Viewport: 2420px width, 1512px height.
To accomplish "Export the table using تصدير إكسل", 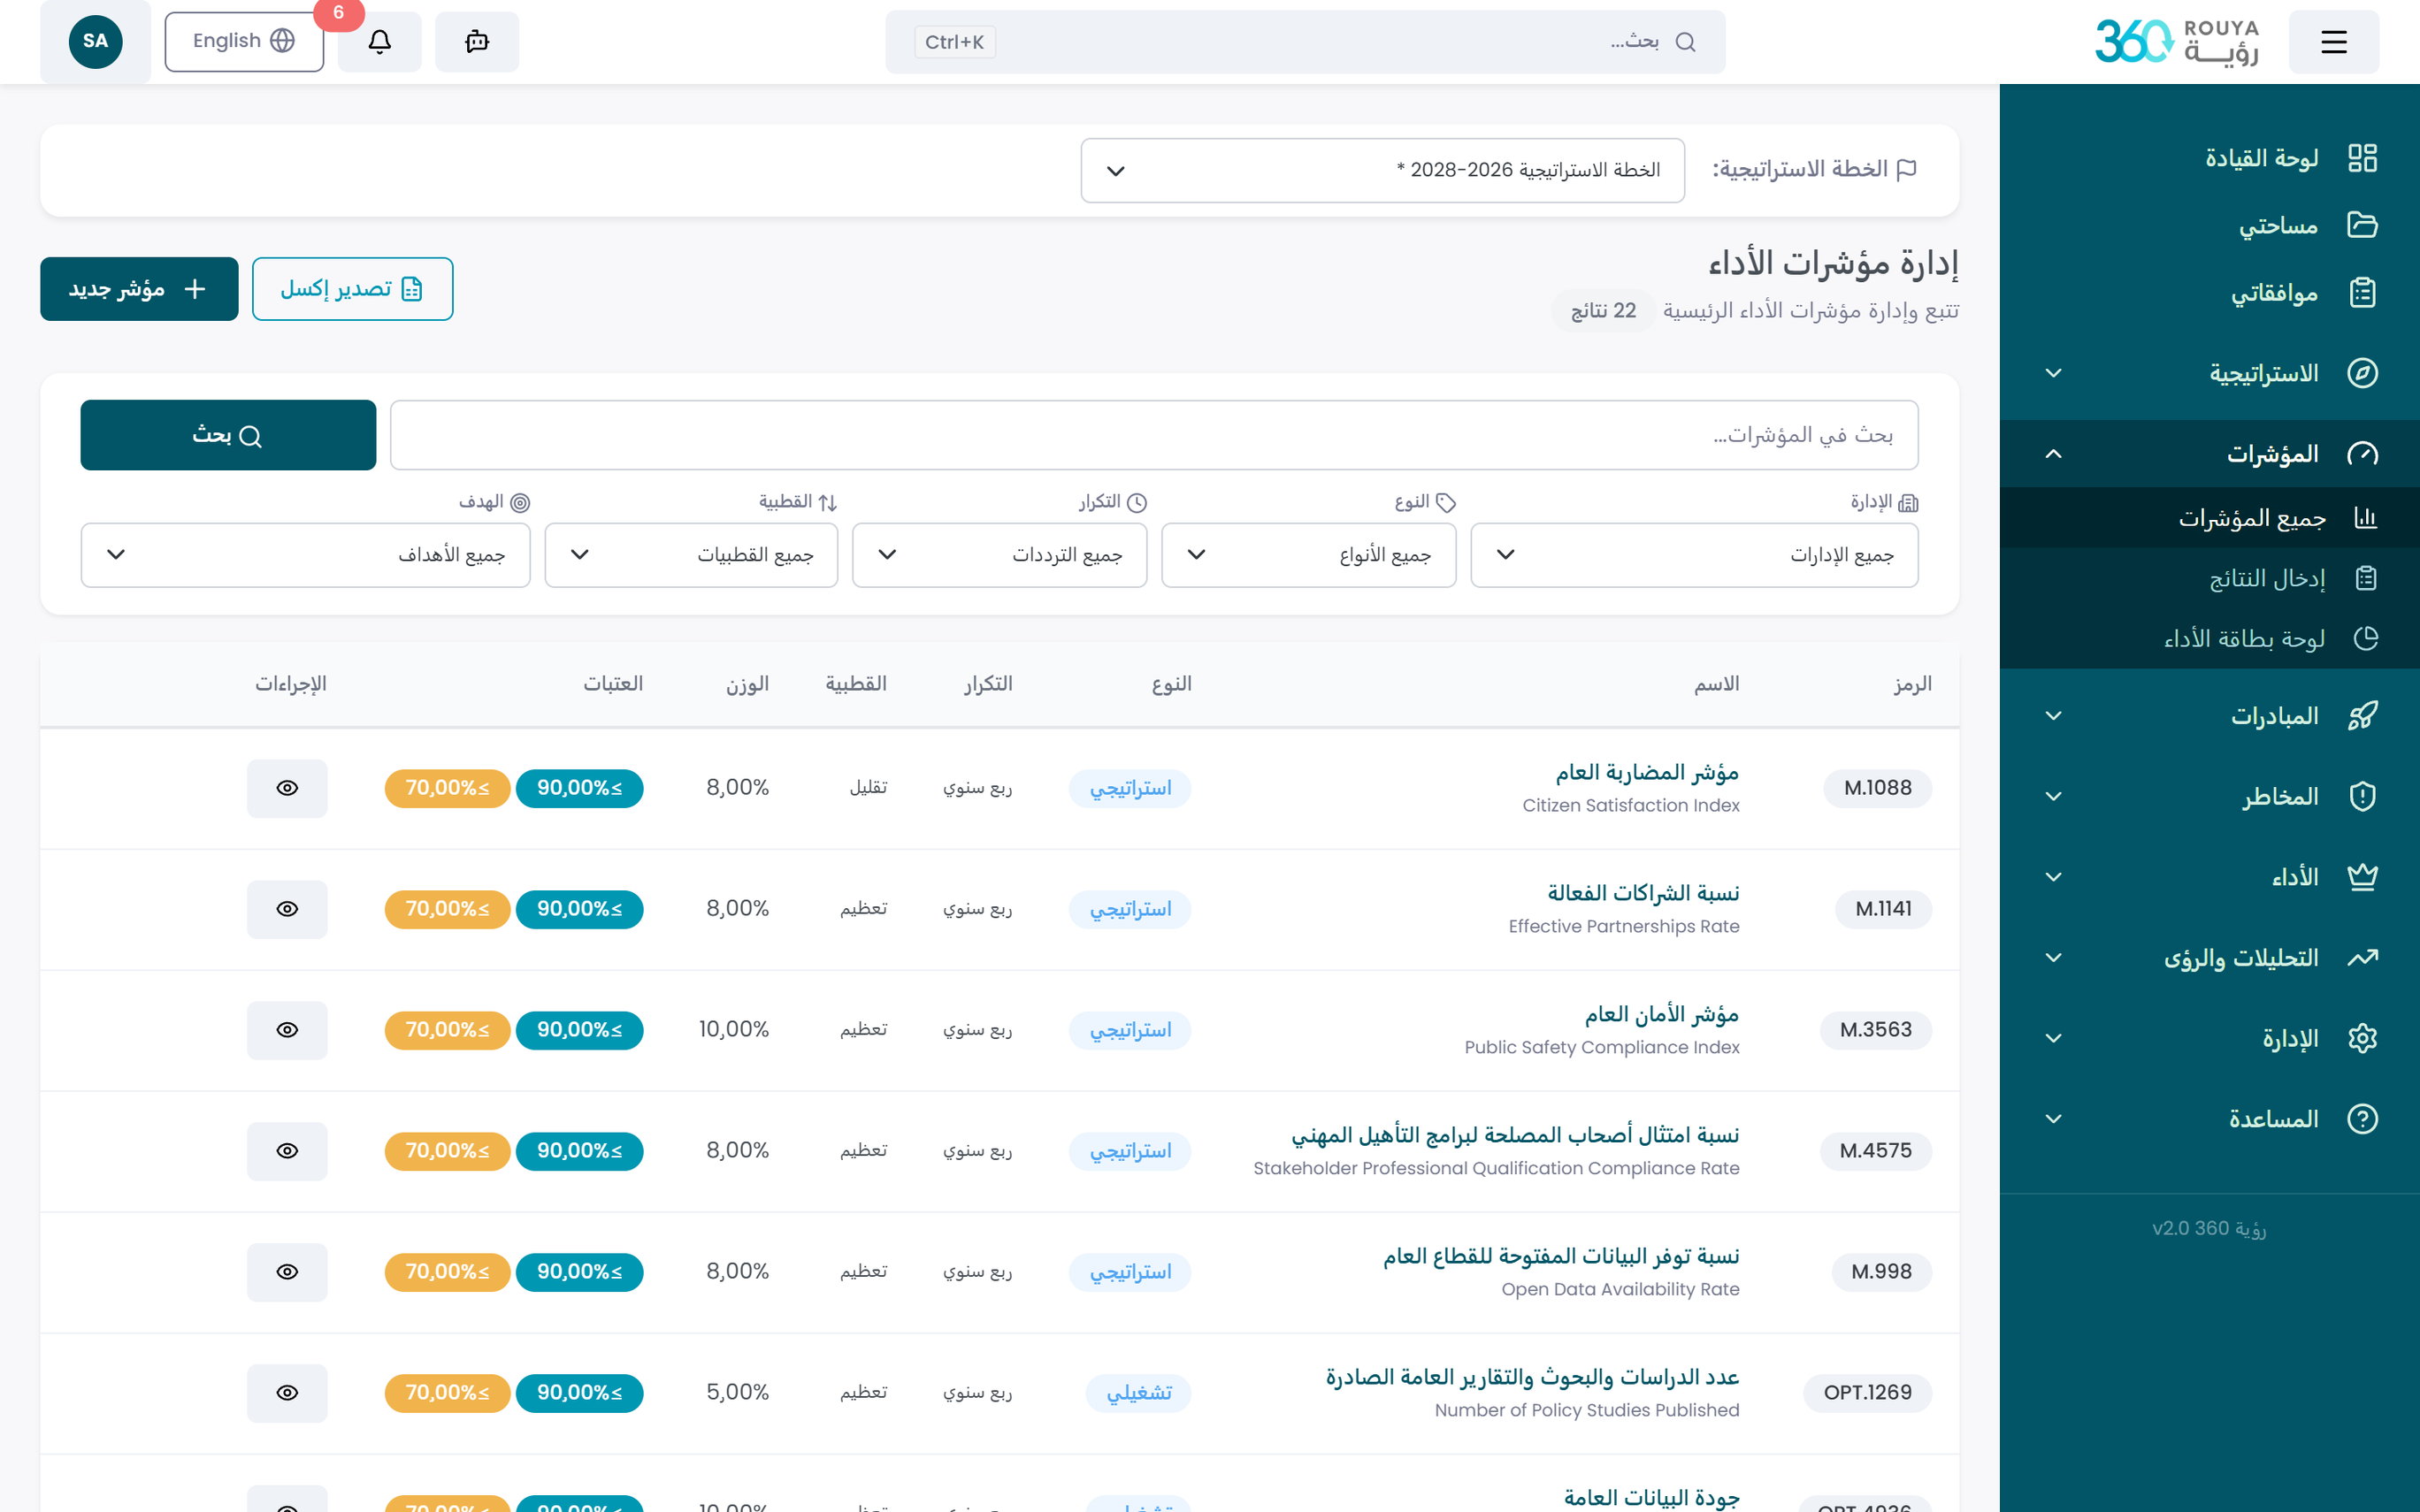I will tap(352, 289).
